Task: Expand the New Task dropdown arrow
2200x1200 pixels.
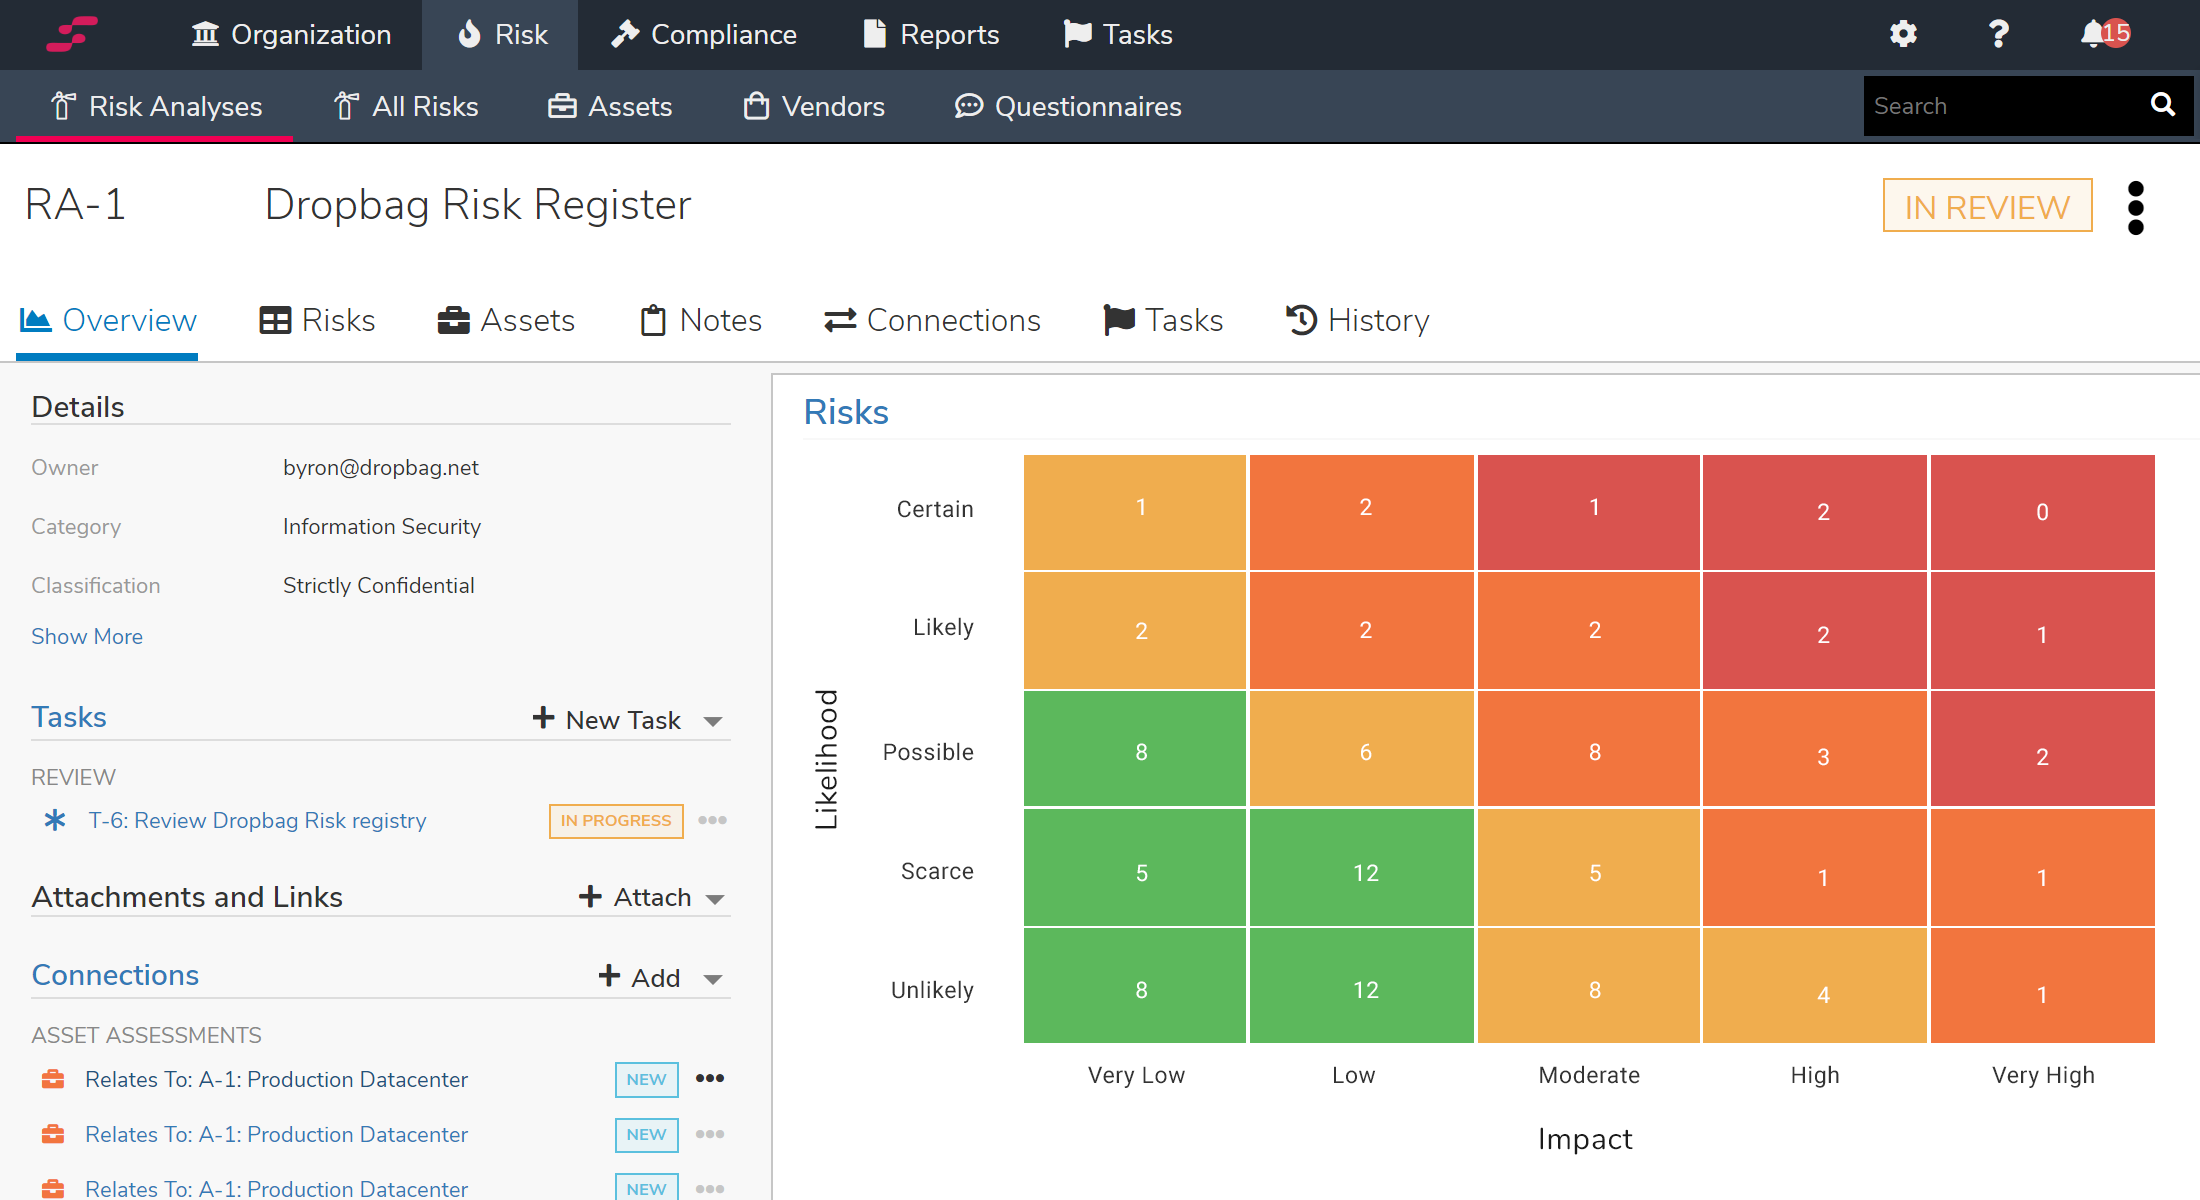Action: click(713, 721)
